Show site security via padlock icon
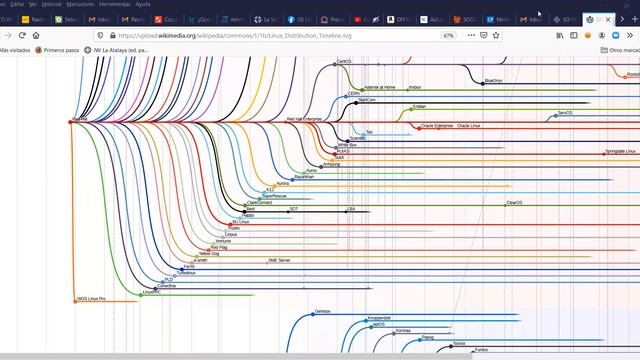Screen dimensions: 640x360 coord(112,36)
